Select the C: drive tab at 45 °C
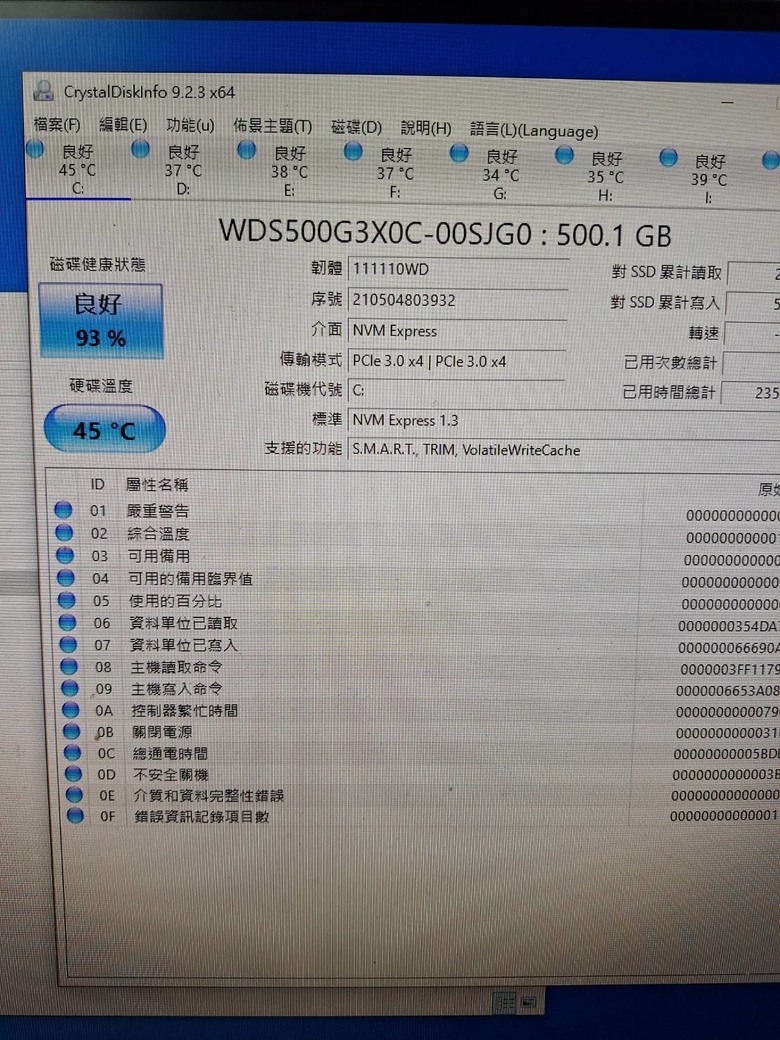The image size is (780, 1040). coord(78,170)
